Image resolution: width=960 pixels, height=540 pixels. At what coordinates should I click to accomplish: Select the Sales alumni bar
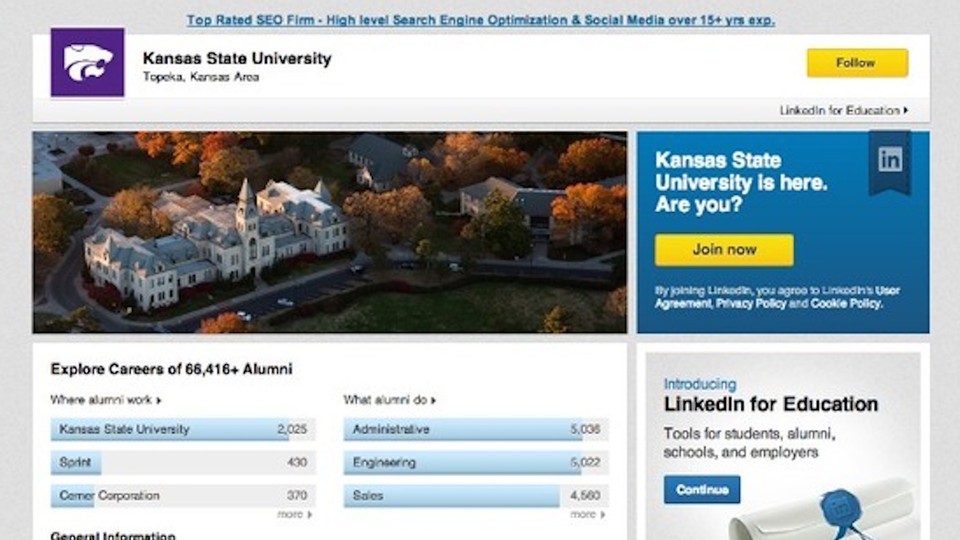coord(476,496)
